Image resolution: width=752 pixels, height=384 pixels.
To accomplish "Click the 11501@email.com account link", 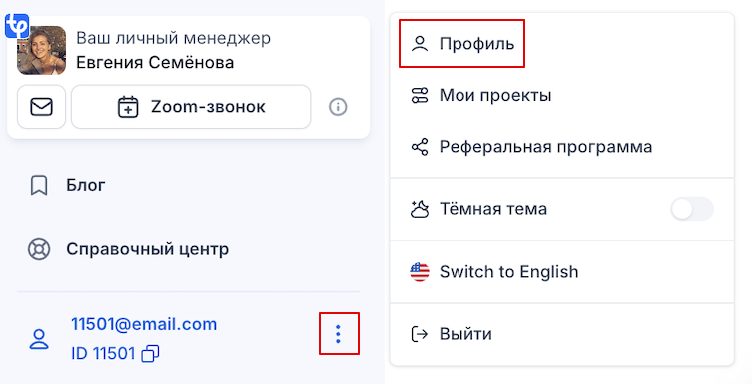I will tap(144, 324).
